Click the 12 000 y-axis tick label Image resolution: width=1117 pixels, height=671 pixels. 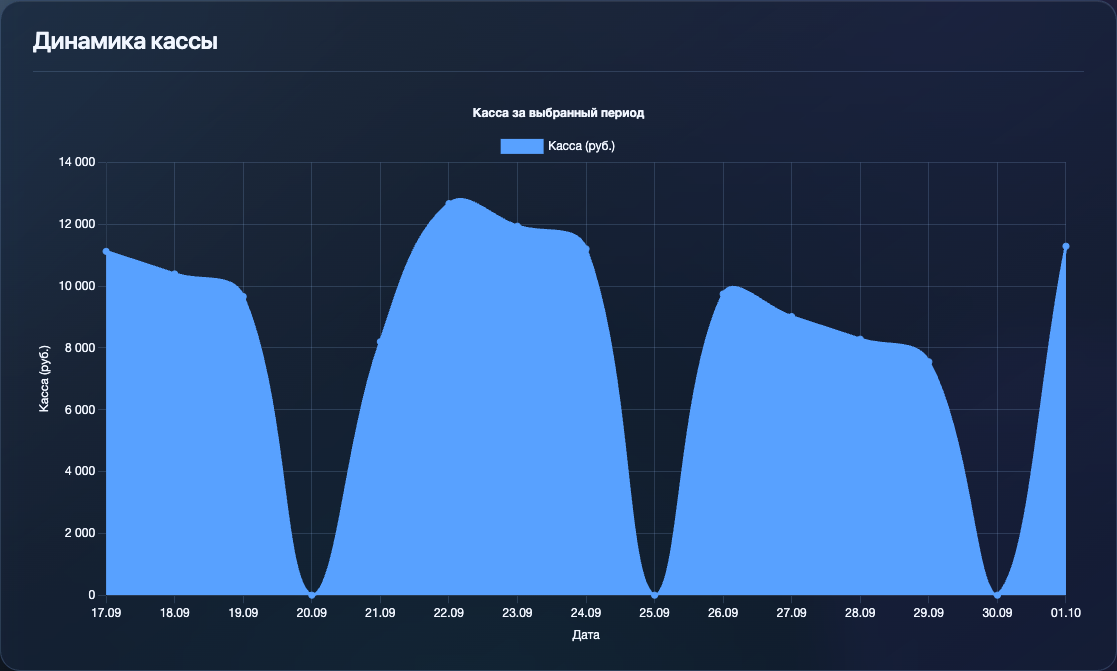pos(77,224)
